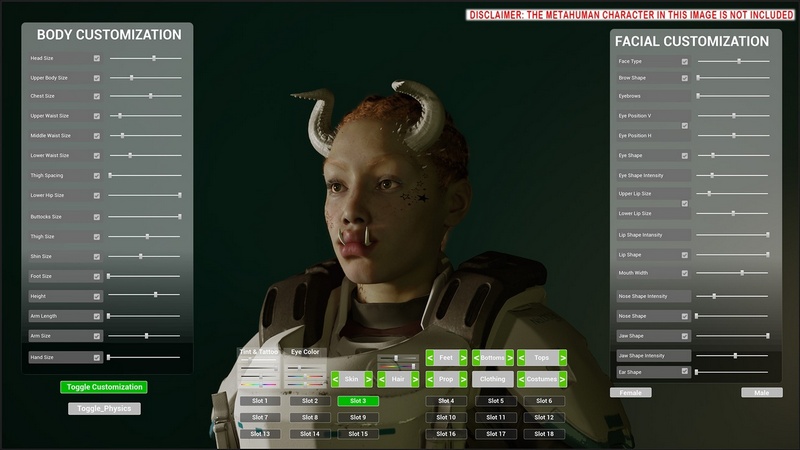Toggle the Face Type checkbox
The height and width of the screenshot is (450, 800).
pos(684,62)
